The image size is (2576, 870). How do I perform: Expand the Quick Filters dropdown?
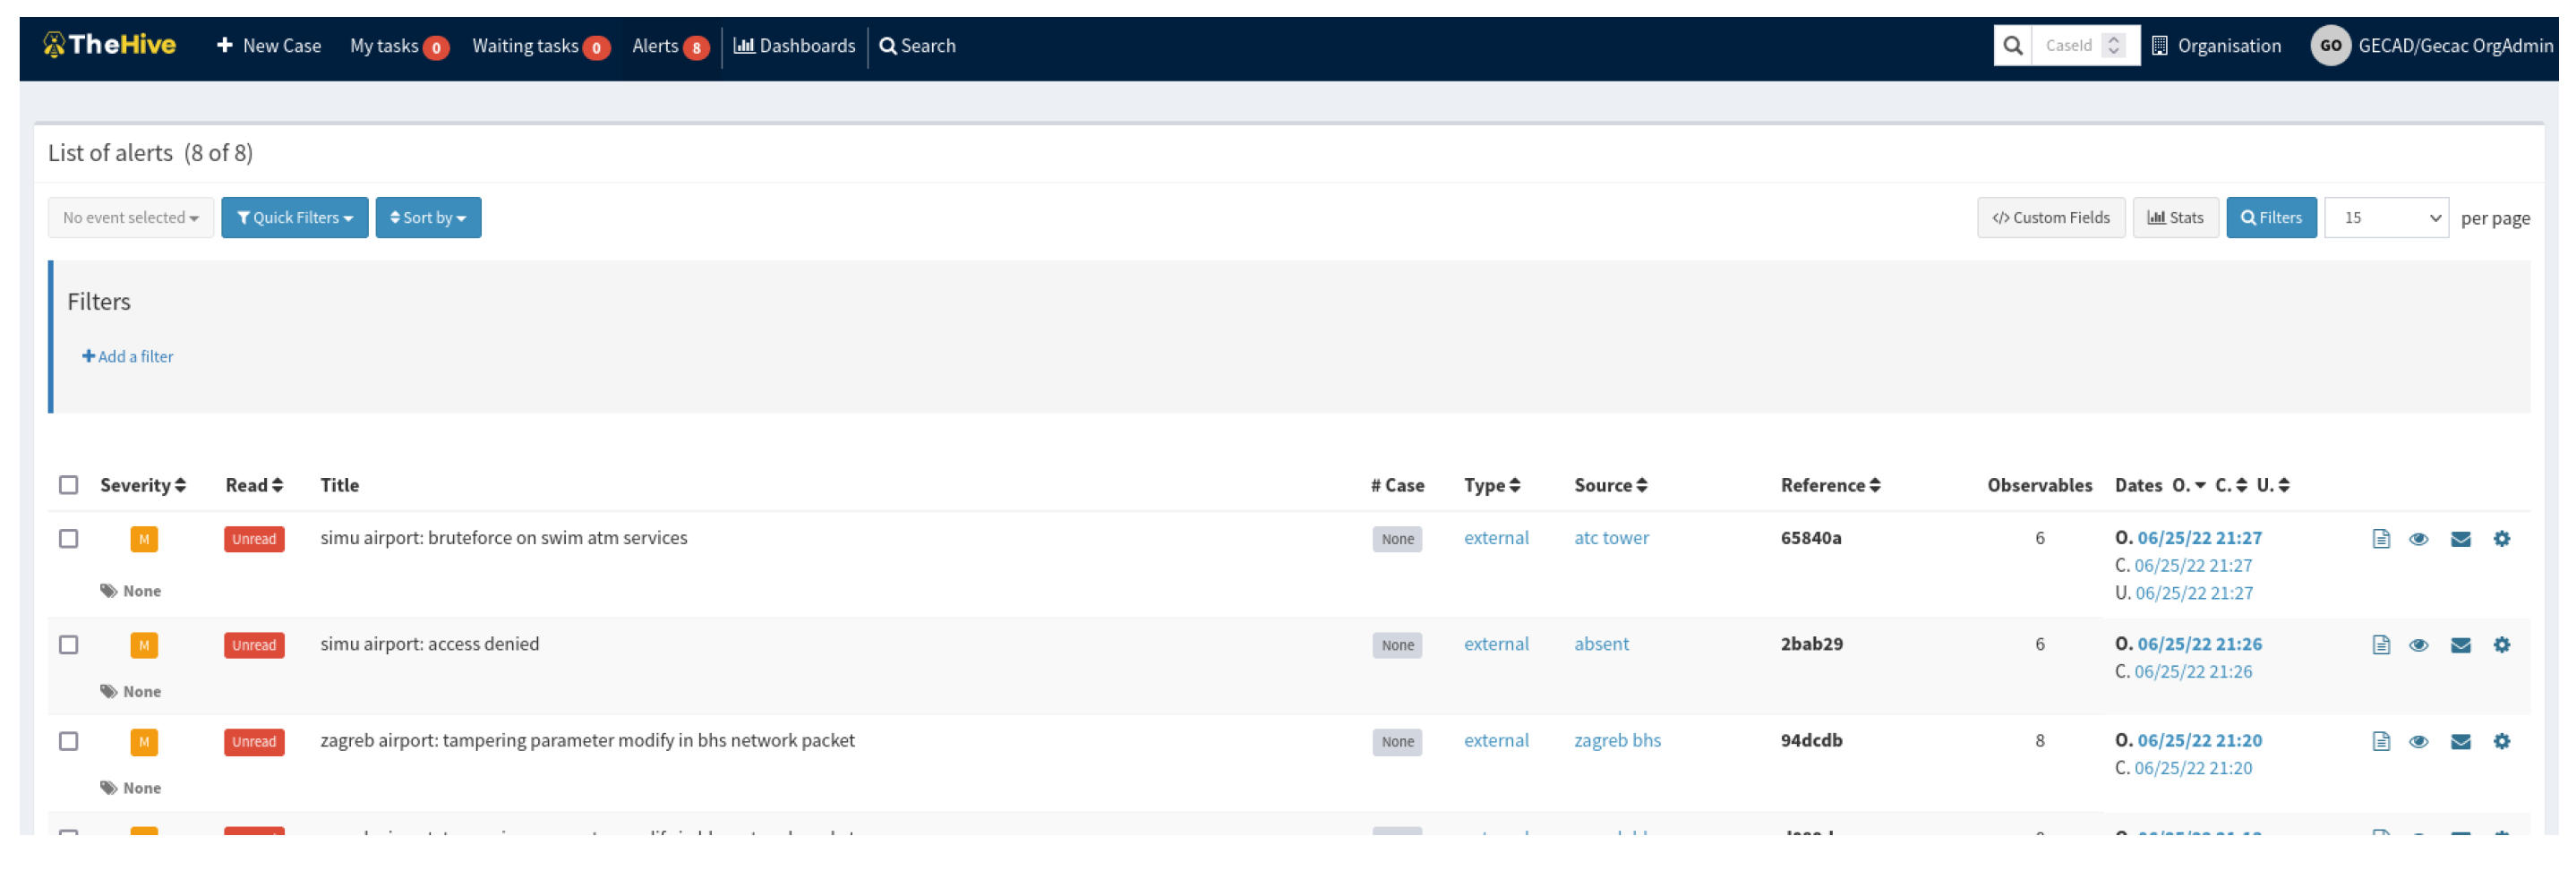[294, 218]
